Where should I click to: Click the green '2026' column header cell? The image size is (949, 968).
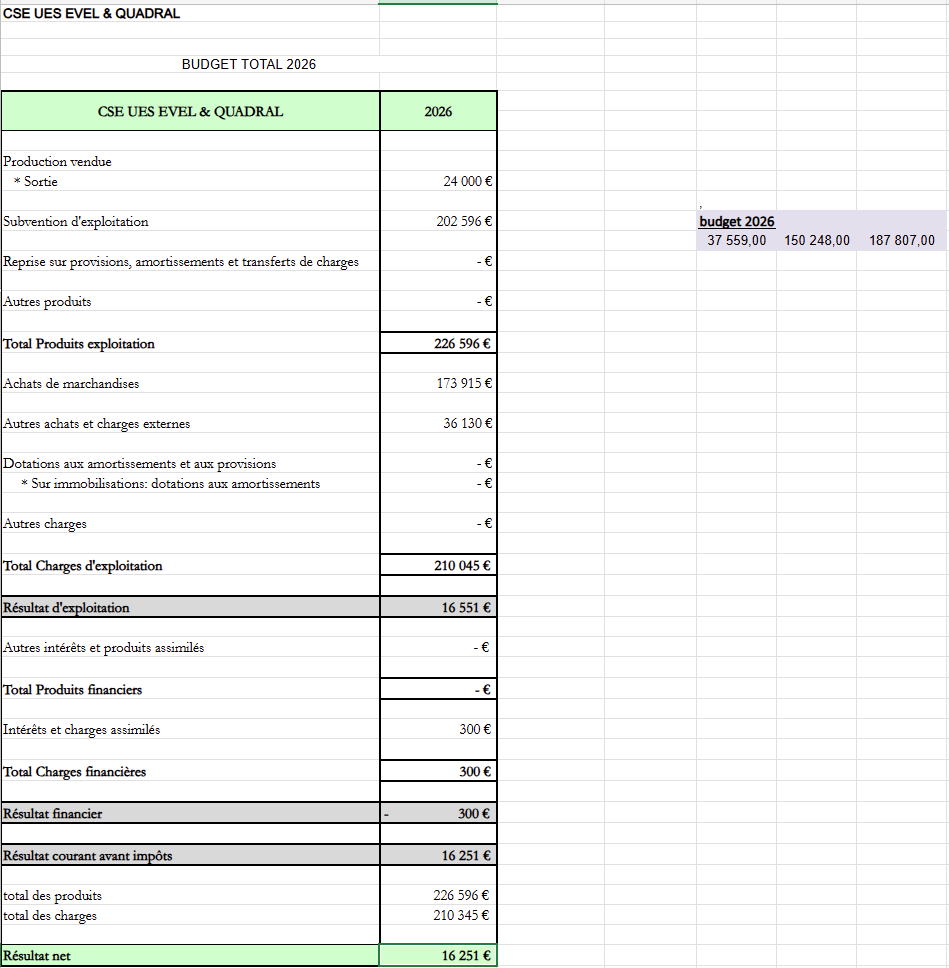coord(438,111)
